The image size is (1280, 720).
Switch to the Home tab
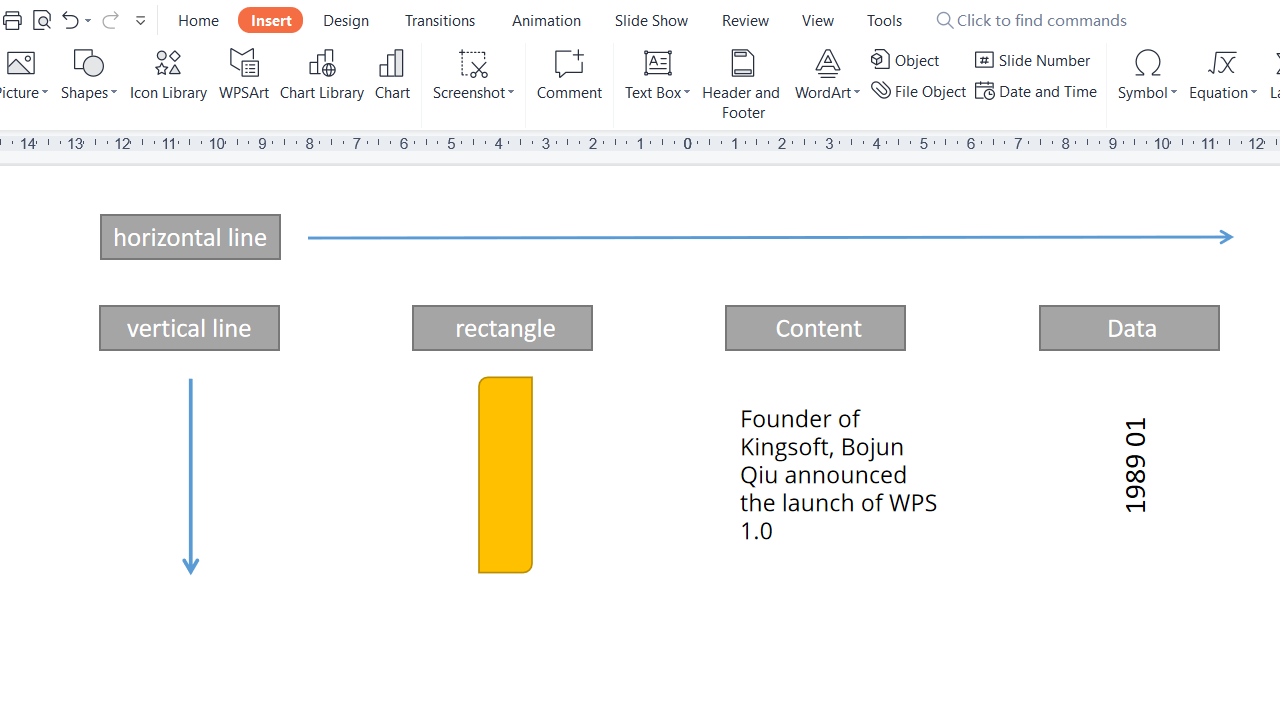coord(198,20)
